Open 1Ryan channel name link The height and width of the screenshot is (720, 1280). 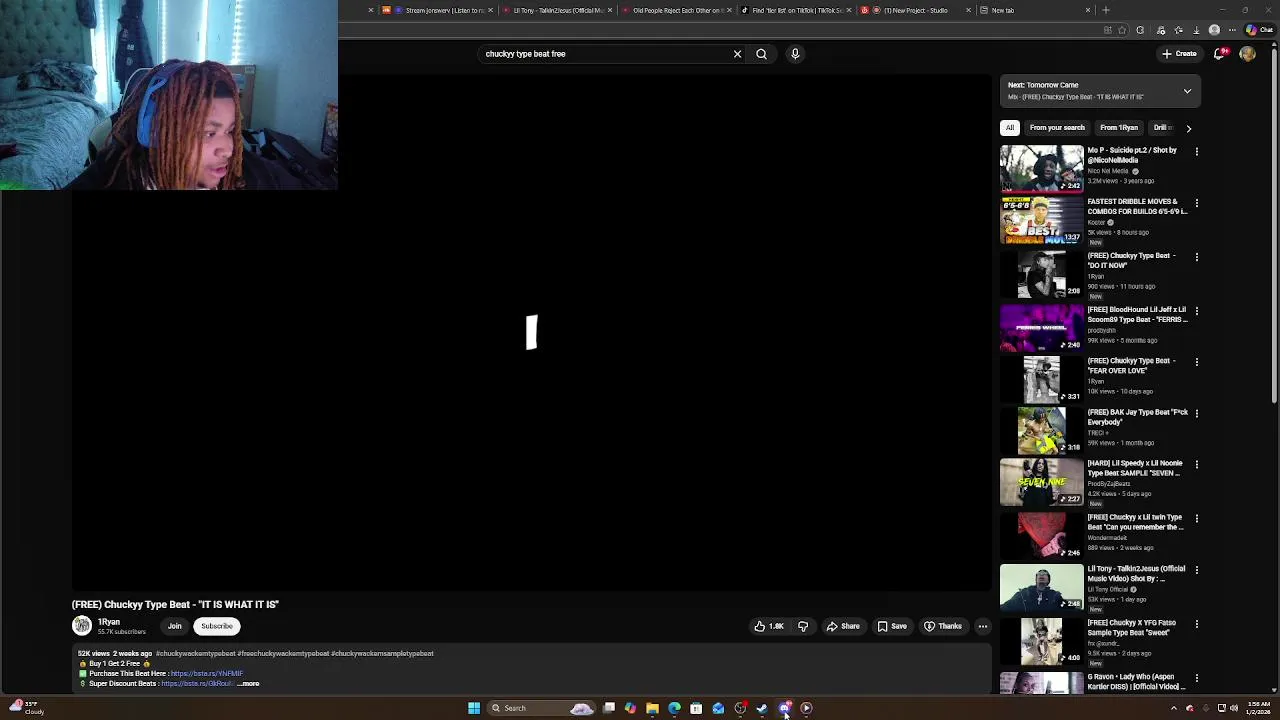109,622
